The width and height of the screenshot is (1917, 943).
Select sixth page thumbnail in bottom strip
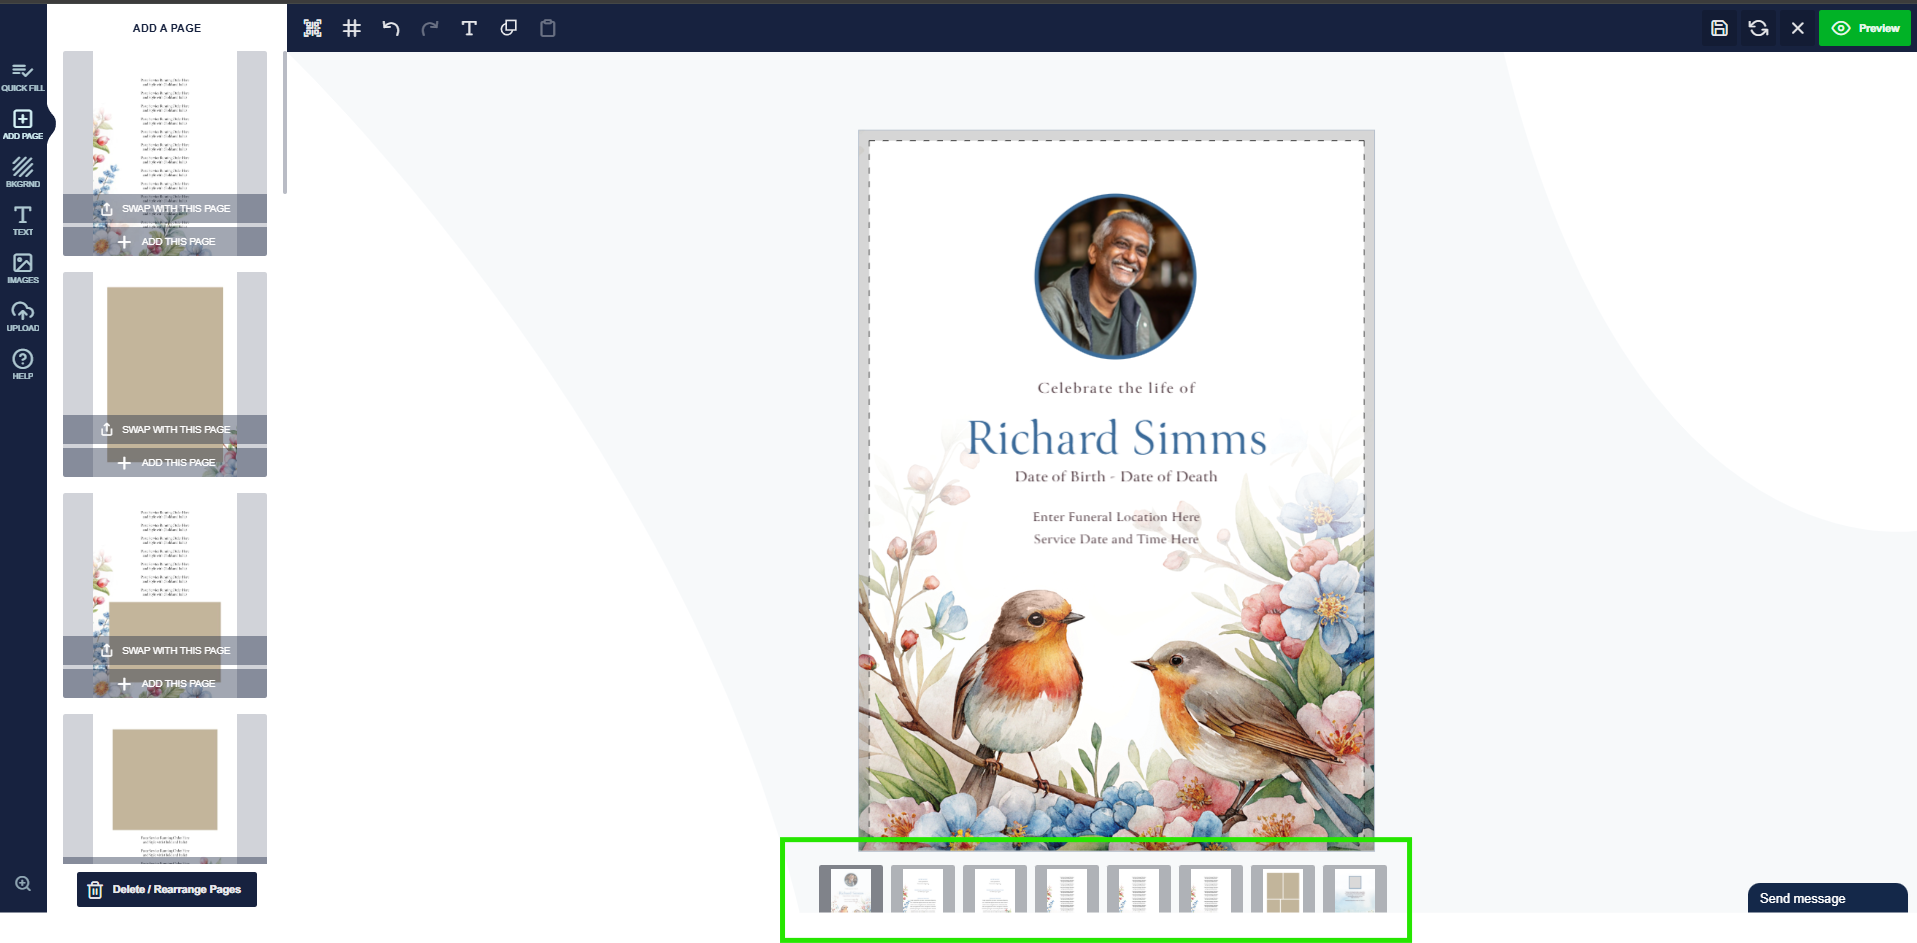coord(1211,889)
